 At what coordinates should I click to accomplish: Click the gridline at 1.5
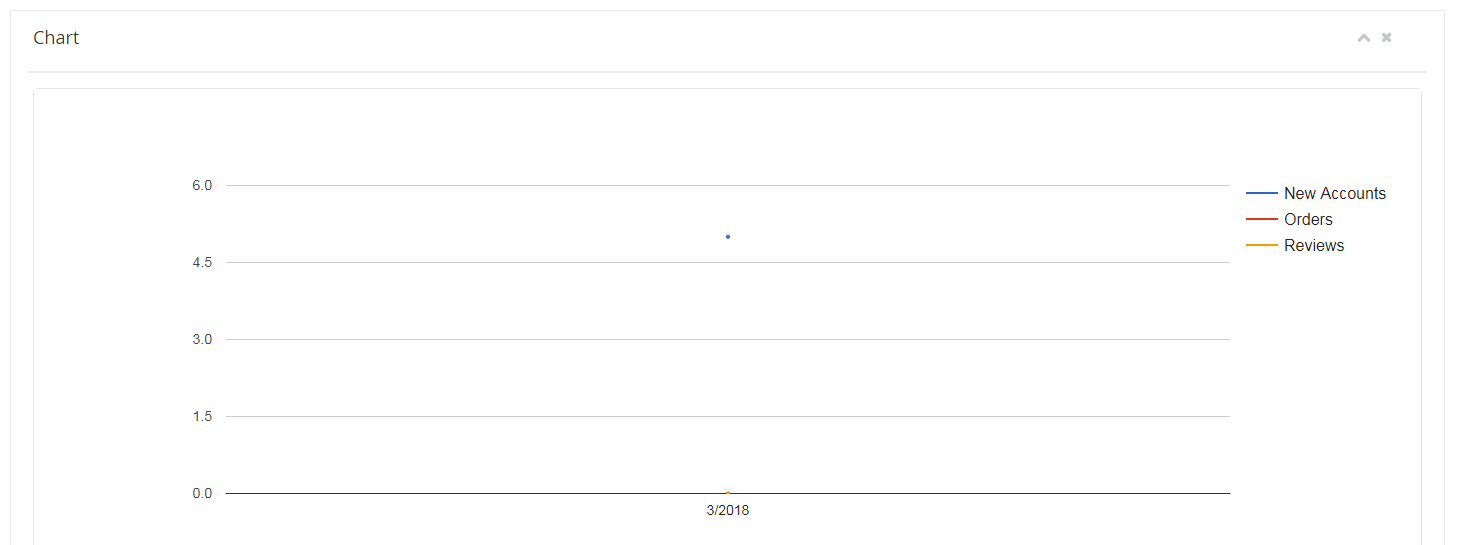pos(500,416)
